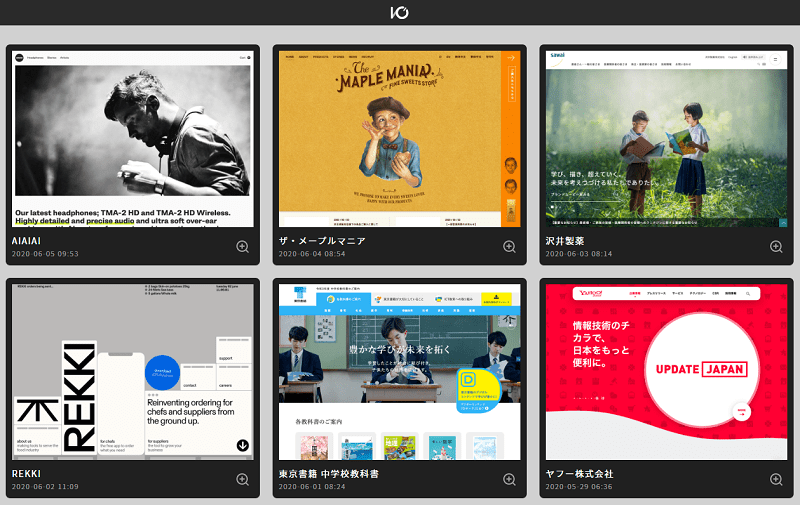800x505 pixels.
Task: Click the date 2020-06-05 09:53
Action: pyautogui.click(x=45, y=254)
